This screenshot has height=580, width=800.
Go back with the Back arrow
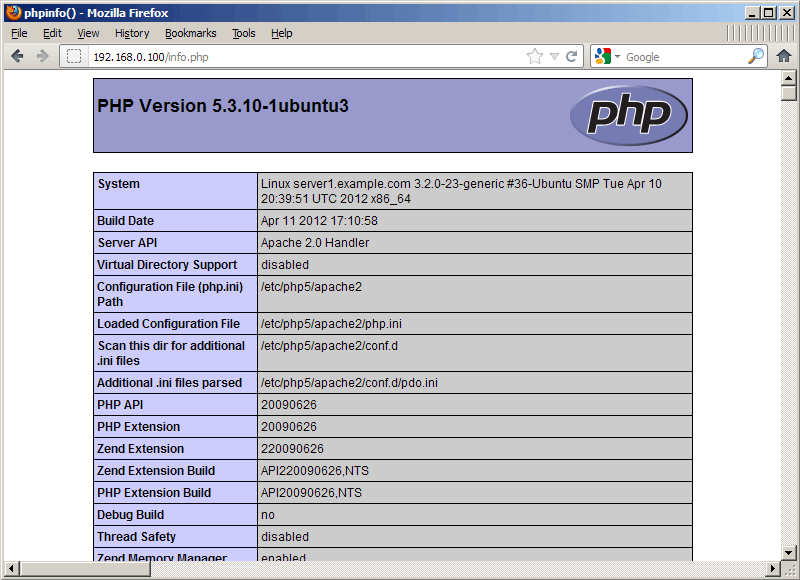(17, 56)
